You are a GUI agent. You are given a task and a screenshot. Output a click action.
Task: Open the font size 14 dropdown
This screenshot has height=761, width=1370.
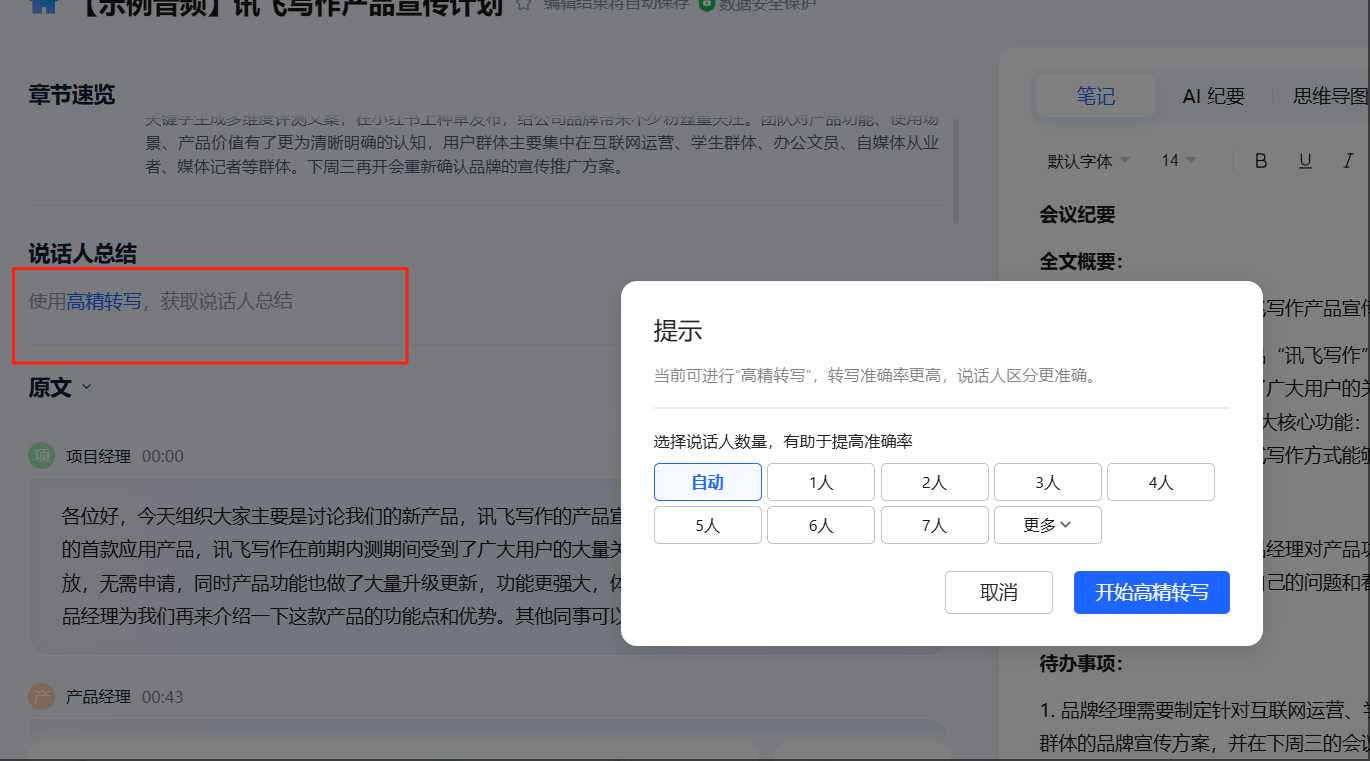tap(1179, 161)
